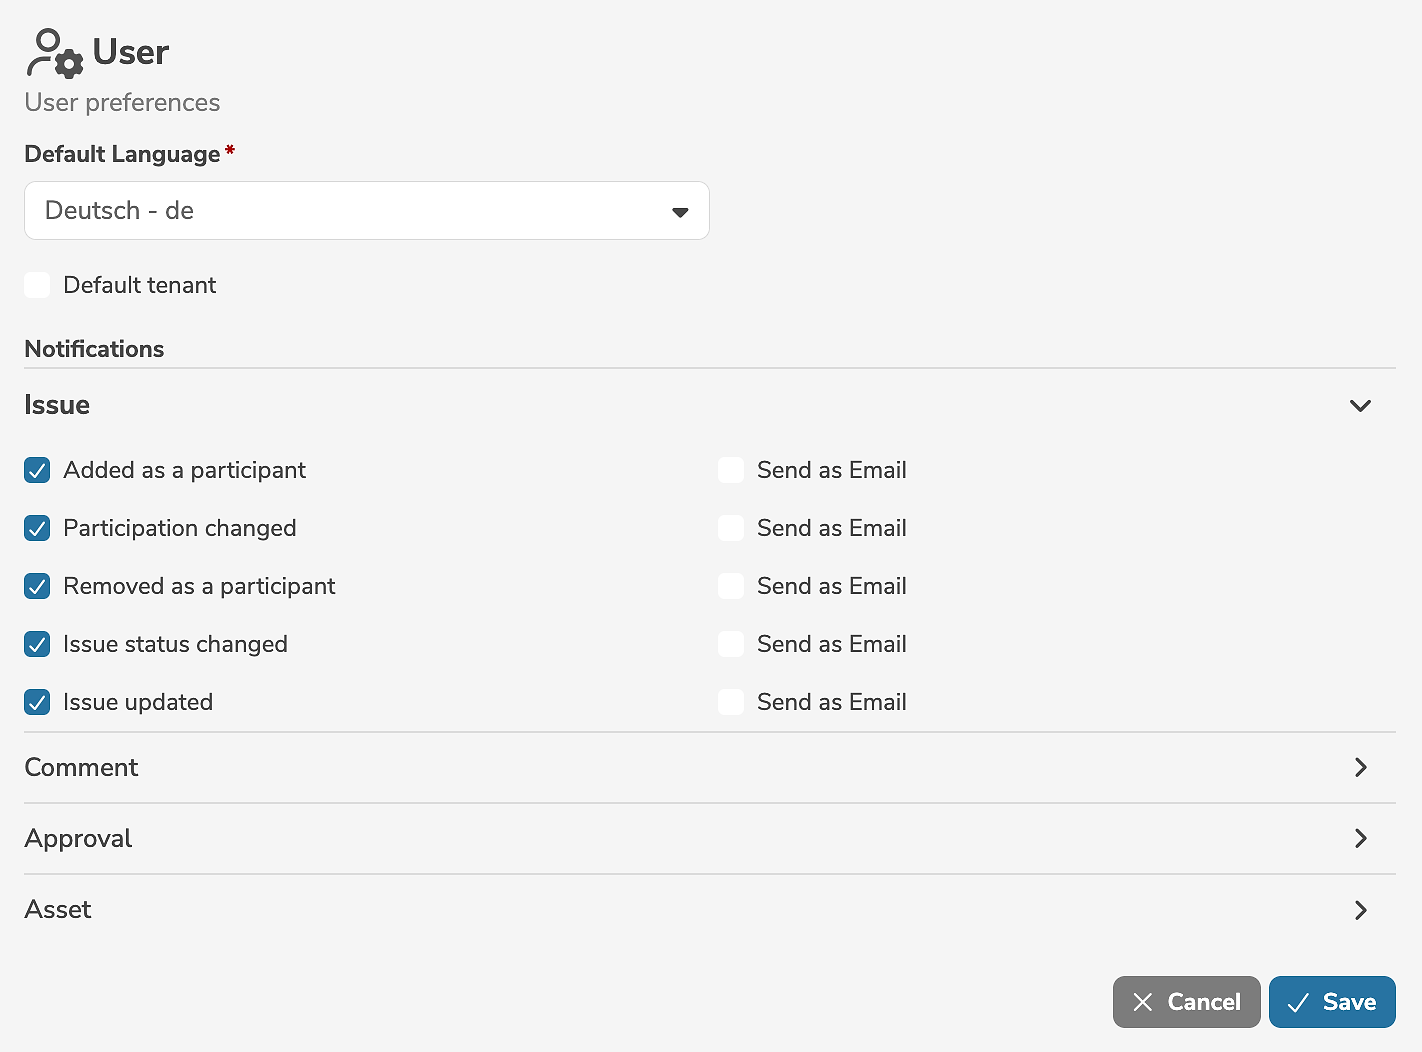The width and height of the screenshot is (1422, 1052).
Task: Disable the 'Participation changed' notification
Action: (x=37, y=528)
